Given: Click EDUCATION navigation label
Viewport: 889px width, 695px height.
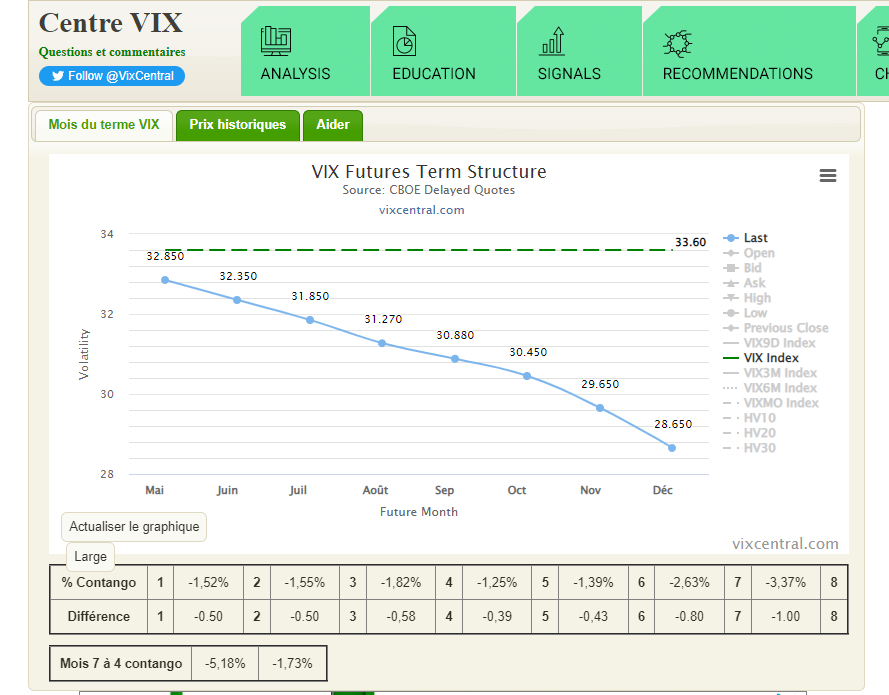Looking at the screenshot, I should (434, 74).
